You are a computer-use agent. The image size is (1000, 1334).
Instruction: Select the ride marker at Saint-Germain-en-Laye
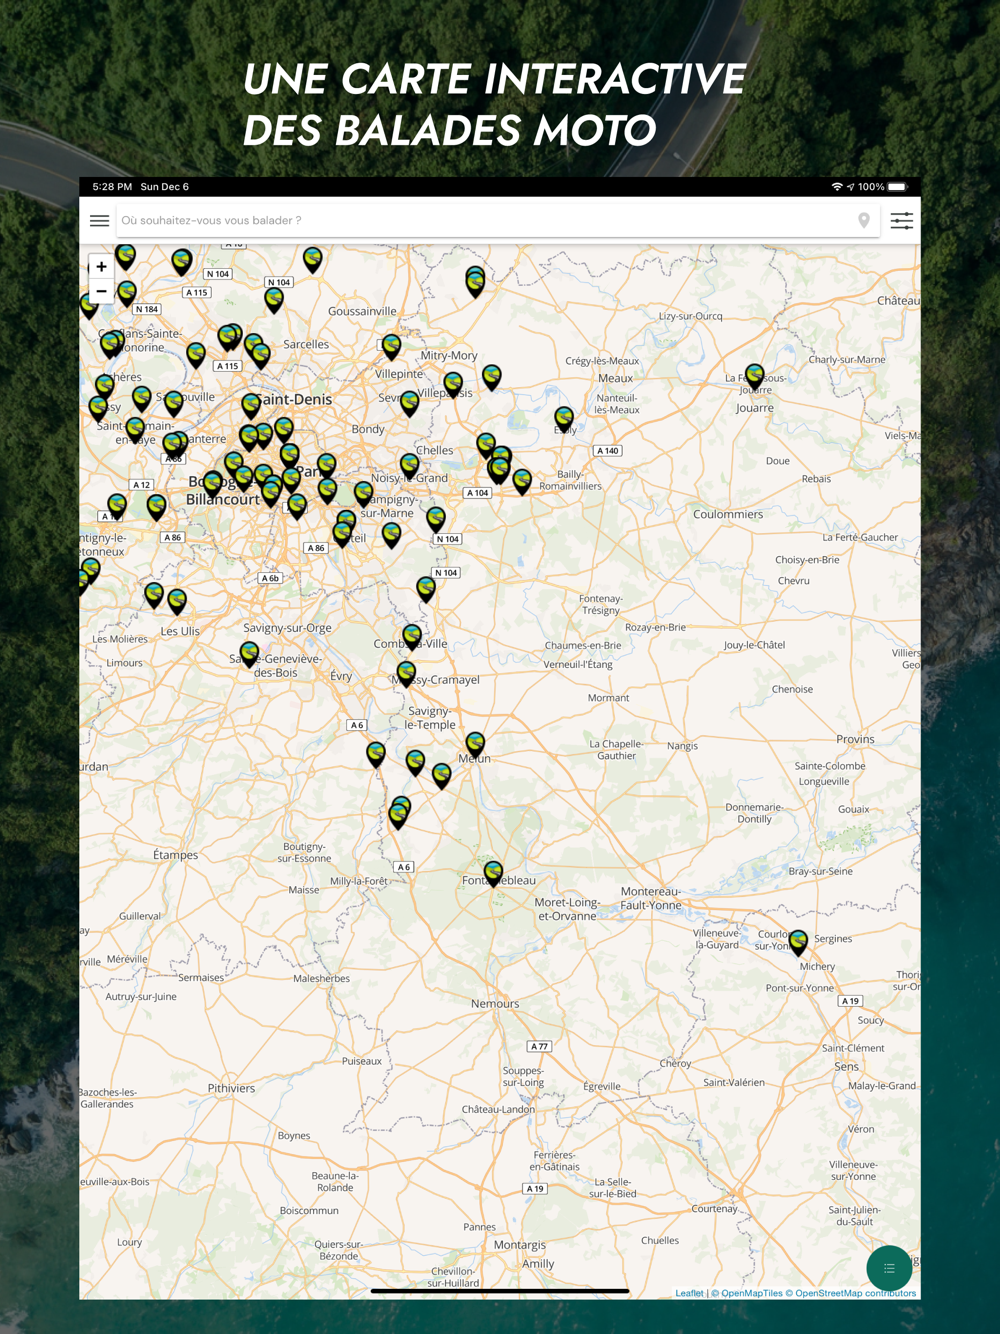click(135, 431)
